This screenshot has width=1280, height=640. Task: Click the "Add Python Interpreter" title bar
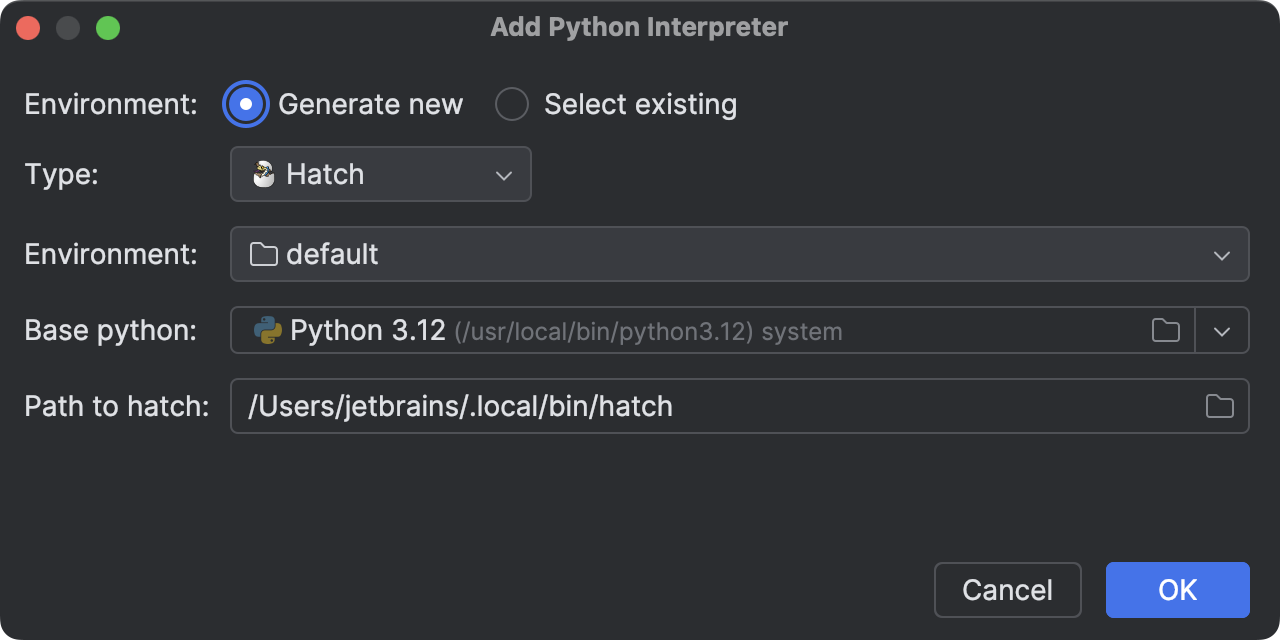point(639,28)
